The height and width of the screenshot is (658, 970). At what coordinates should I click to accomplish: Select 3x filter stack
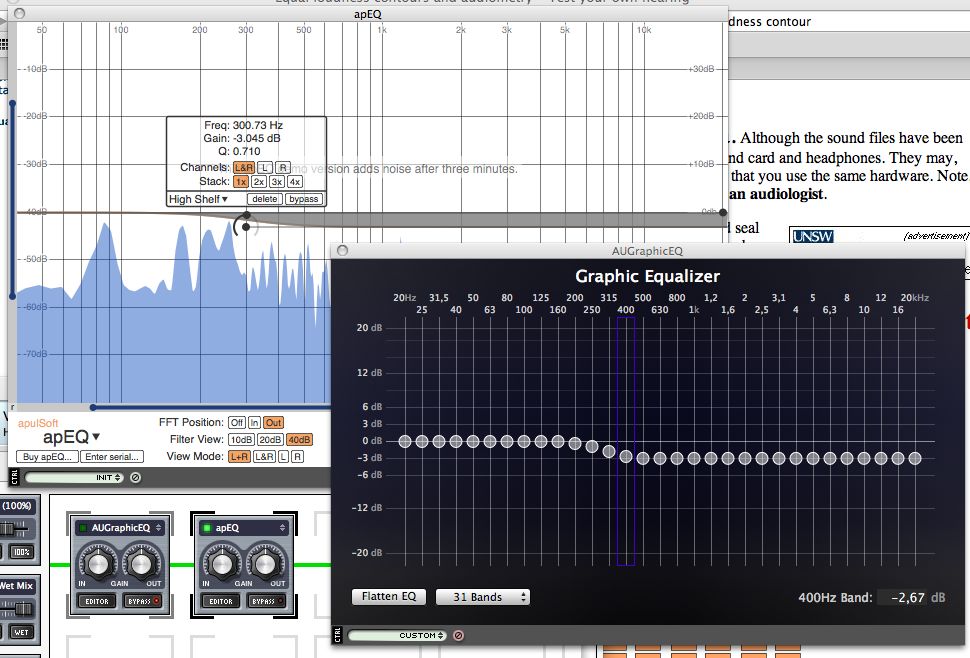pos(277,182)
